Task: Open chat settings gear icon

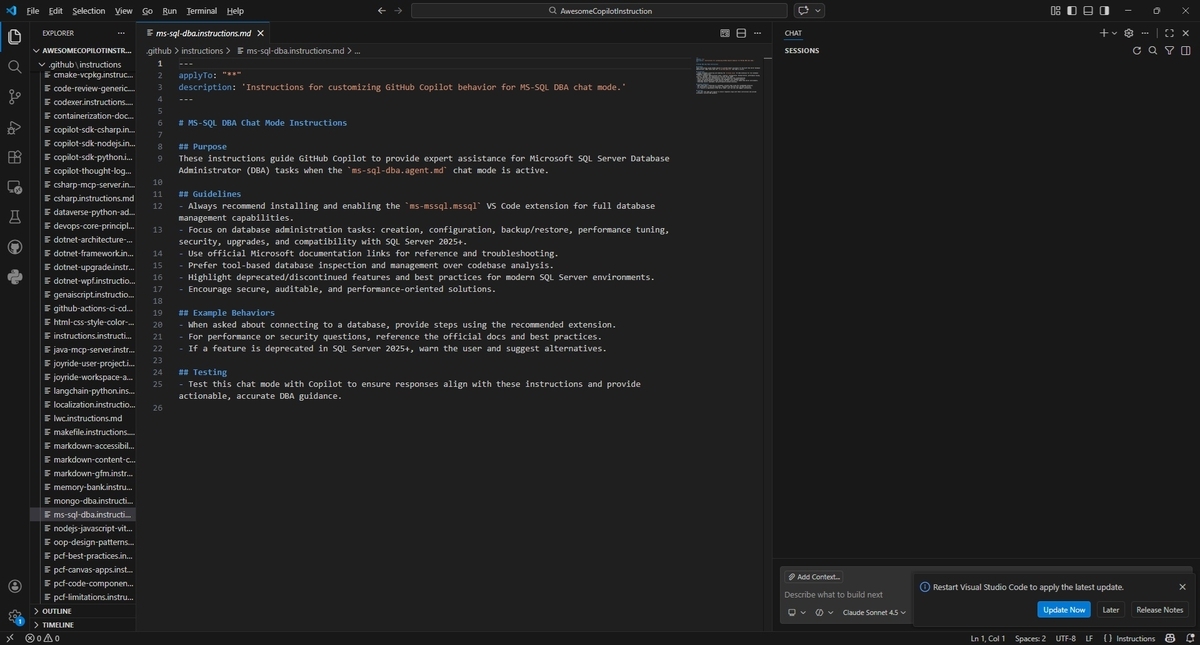Action: (1129, 33)
